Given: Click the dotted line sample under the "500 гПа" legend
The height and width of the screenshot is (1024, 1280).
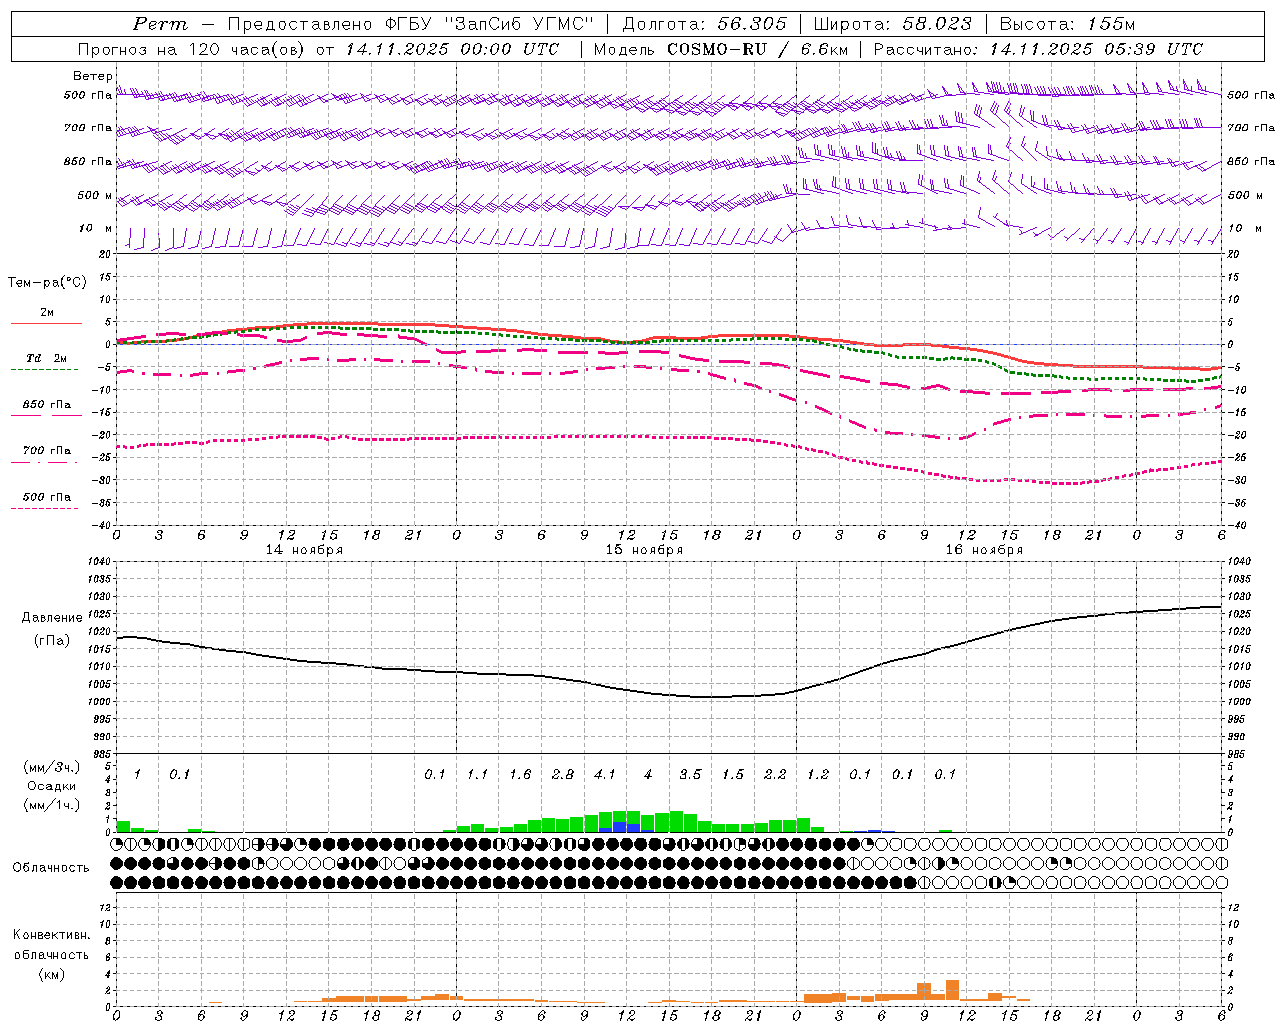Looking at the screenshot, I should click(x=44, y=508).
